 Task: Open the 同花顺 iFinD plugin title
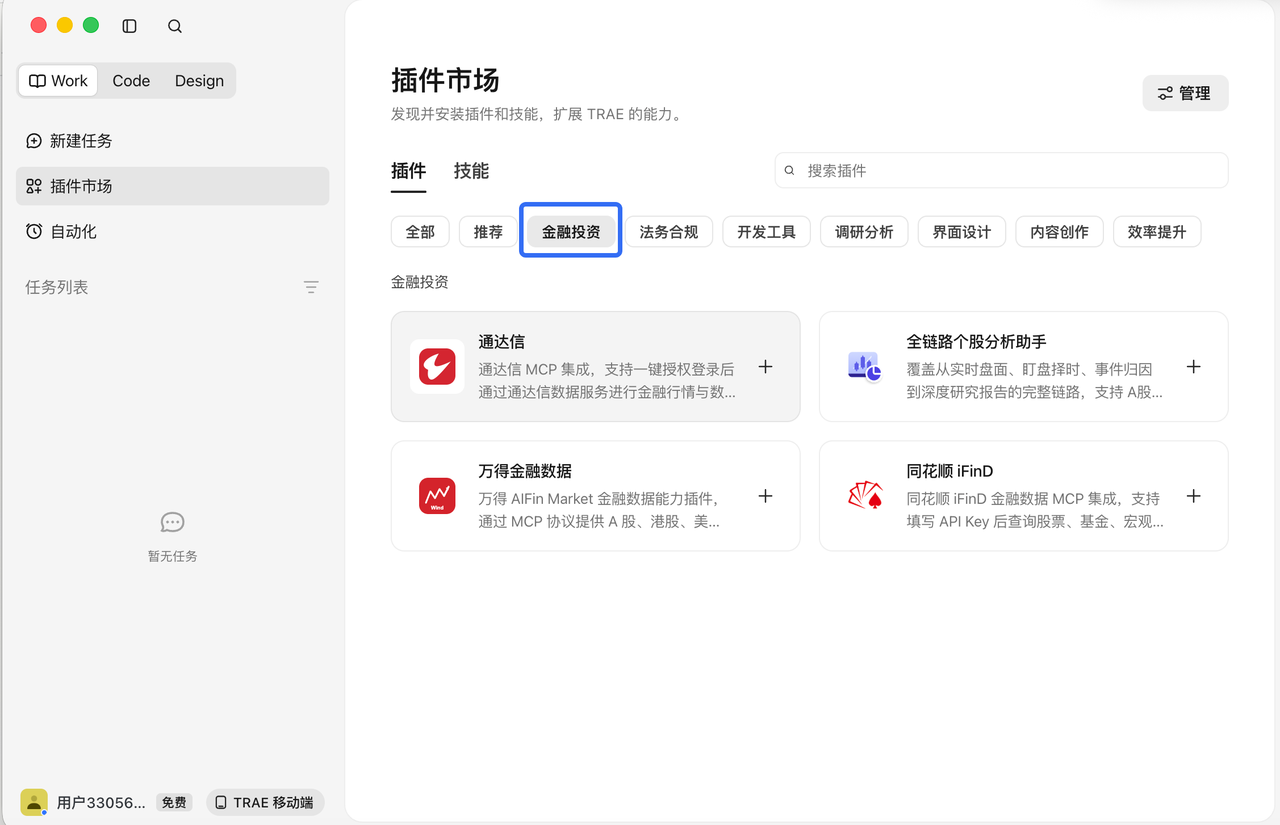(x=950, y=471)
